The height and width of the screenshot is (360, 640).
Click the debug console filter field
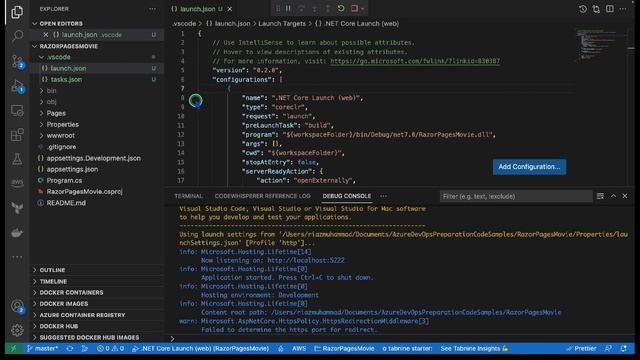(x=516, y=196)
